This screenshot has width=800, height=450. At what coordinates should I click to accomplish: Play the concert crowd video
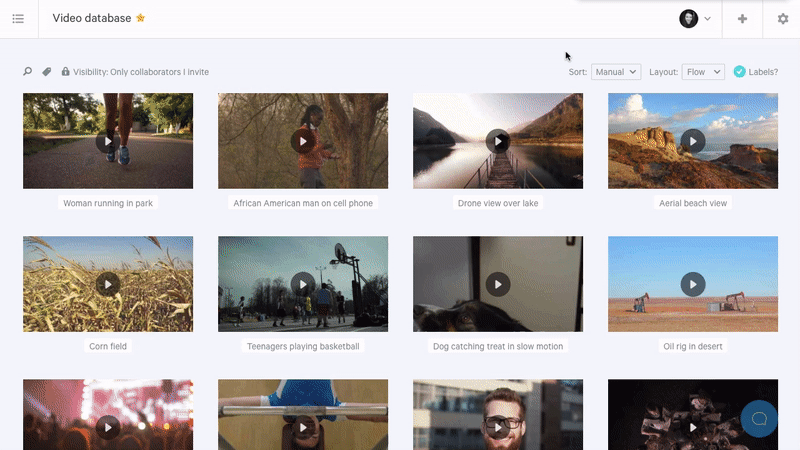[108, 428]
